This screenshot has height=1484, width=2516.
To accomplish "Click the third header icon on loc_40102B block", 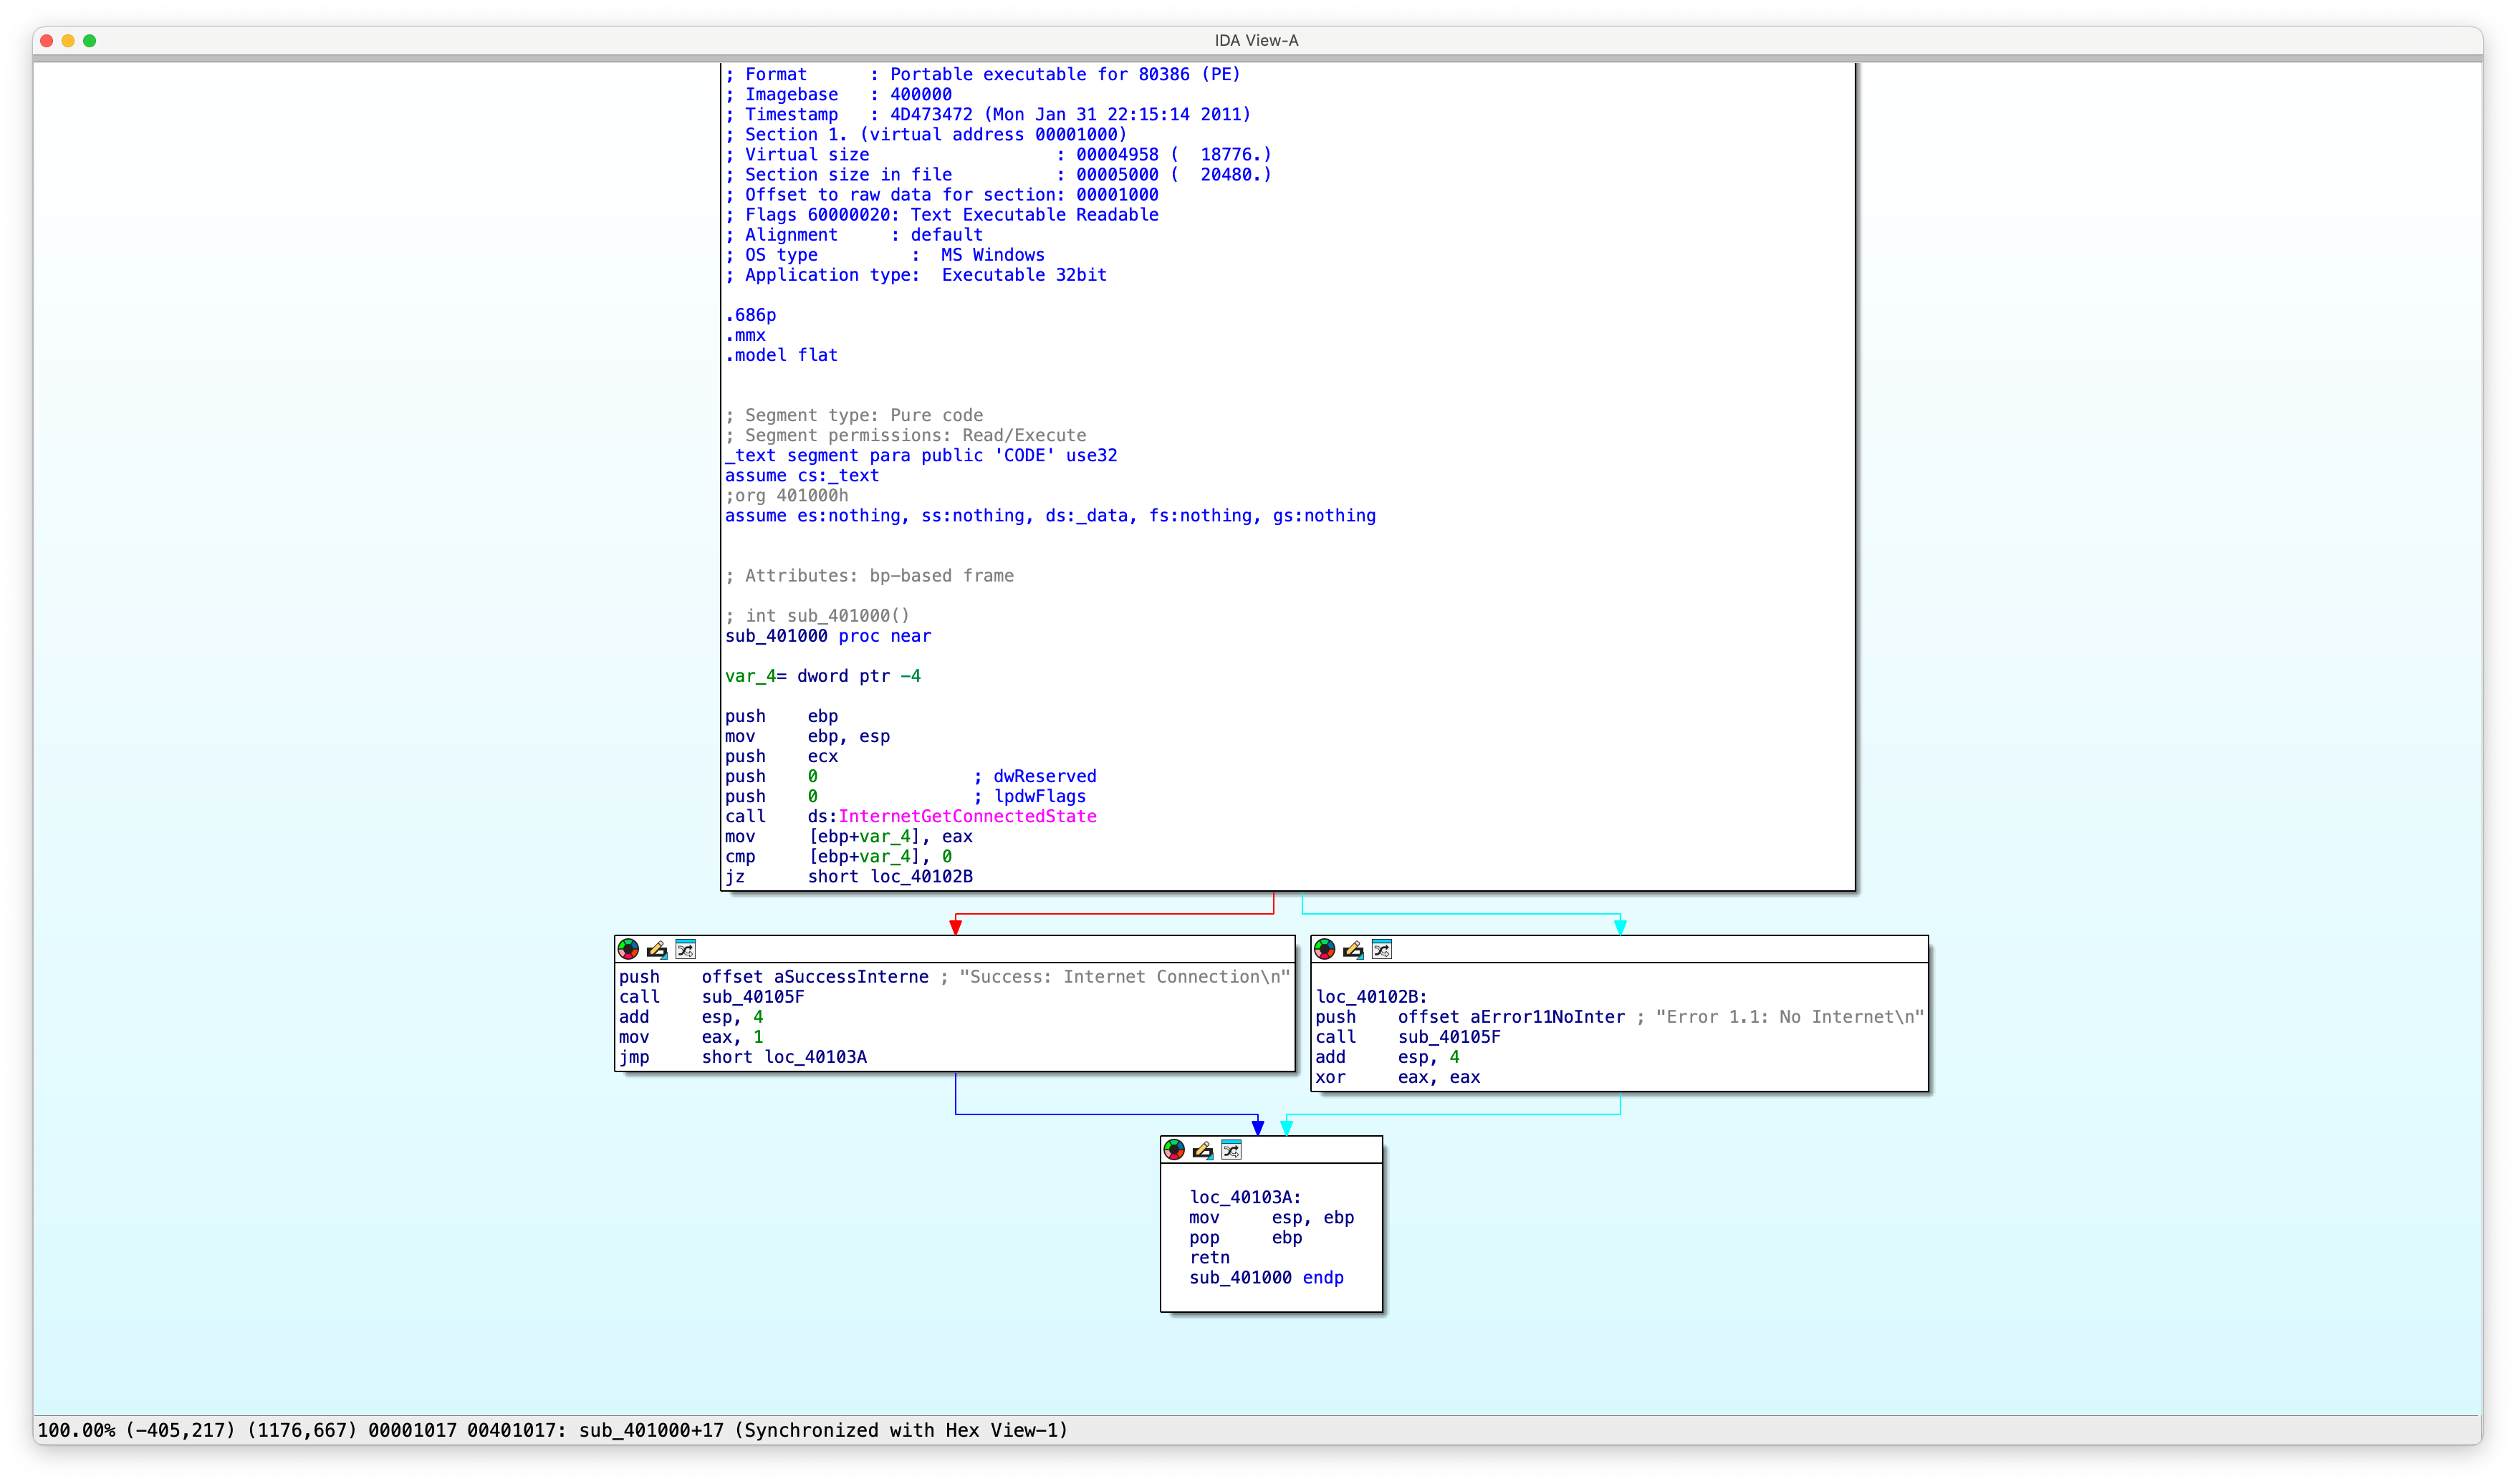I will point(1381,949).
